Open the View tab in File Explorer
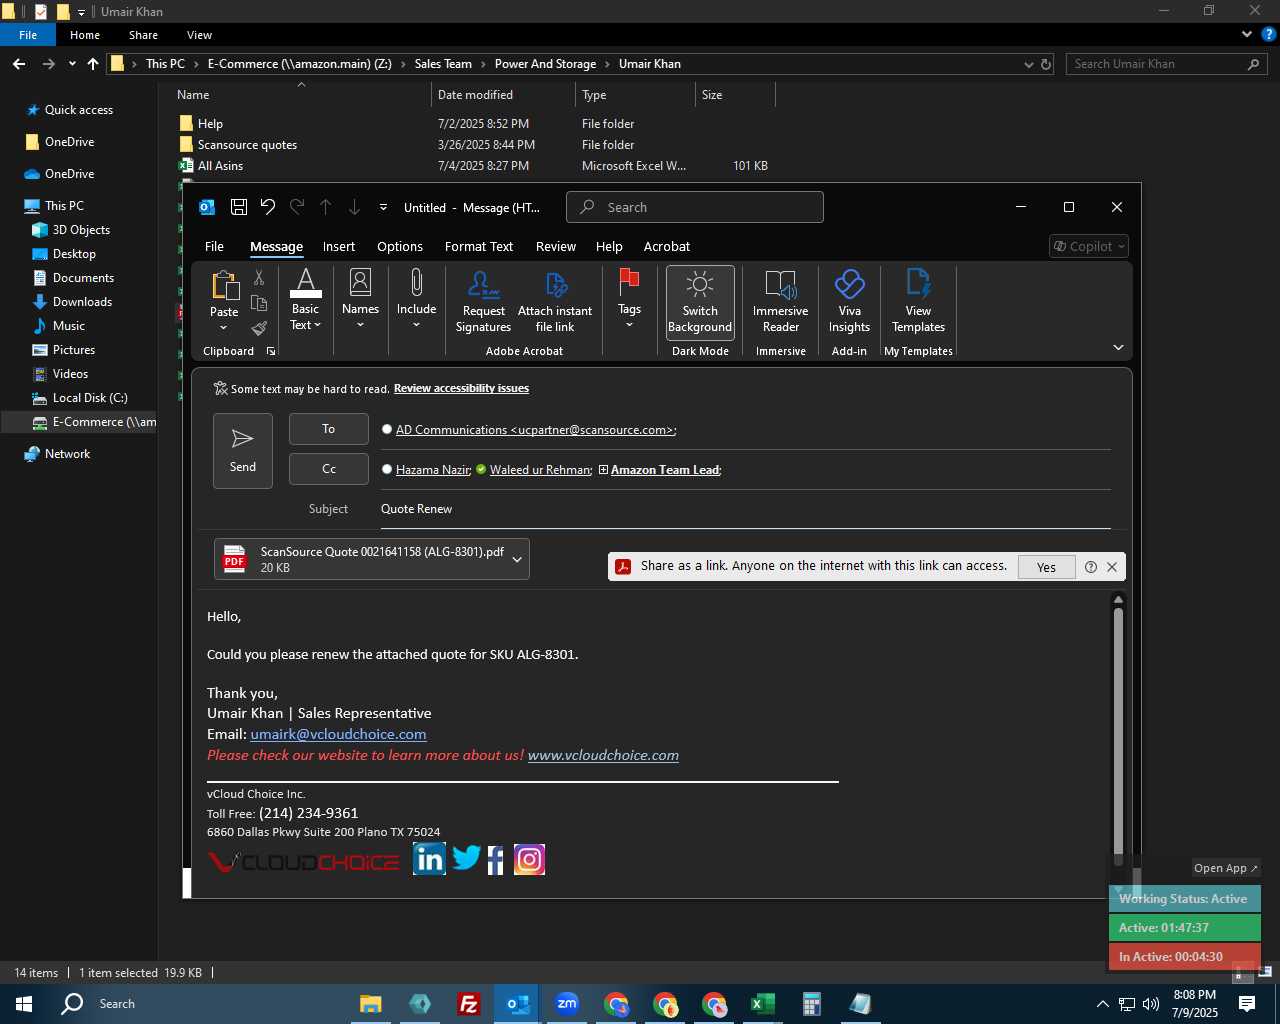Image resolution: width=1280 pixels, height=1024 pixels. (199, 35)
